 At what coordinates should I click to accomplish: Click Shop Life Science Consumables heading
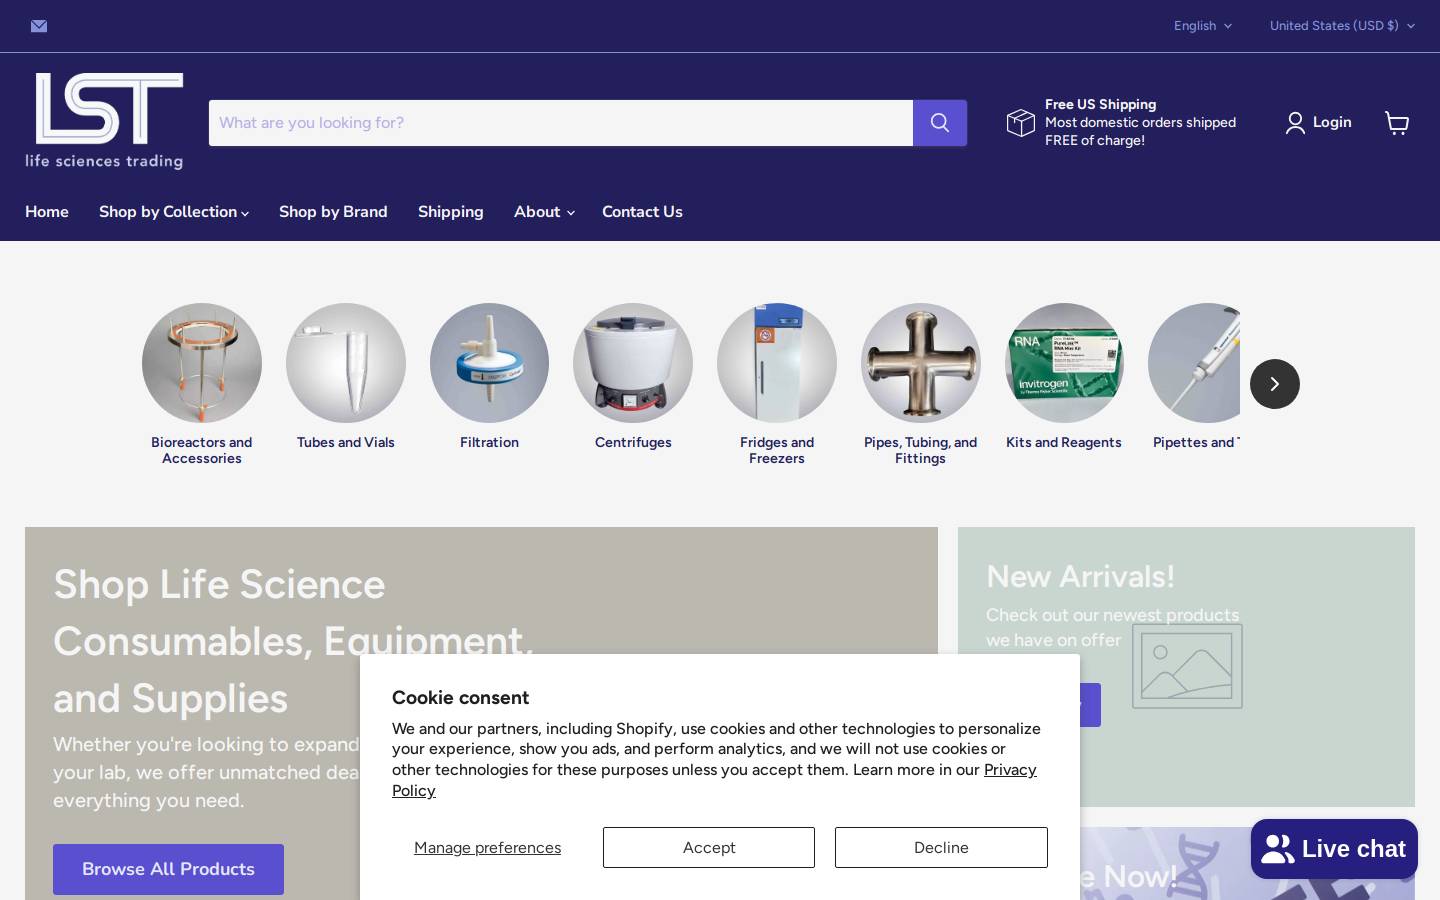(293, 641)
